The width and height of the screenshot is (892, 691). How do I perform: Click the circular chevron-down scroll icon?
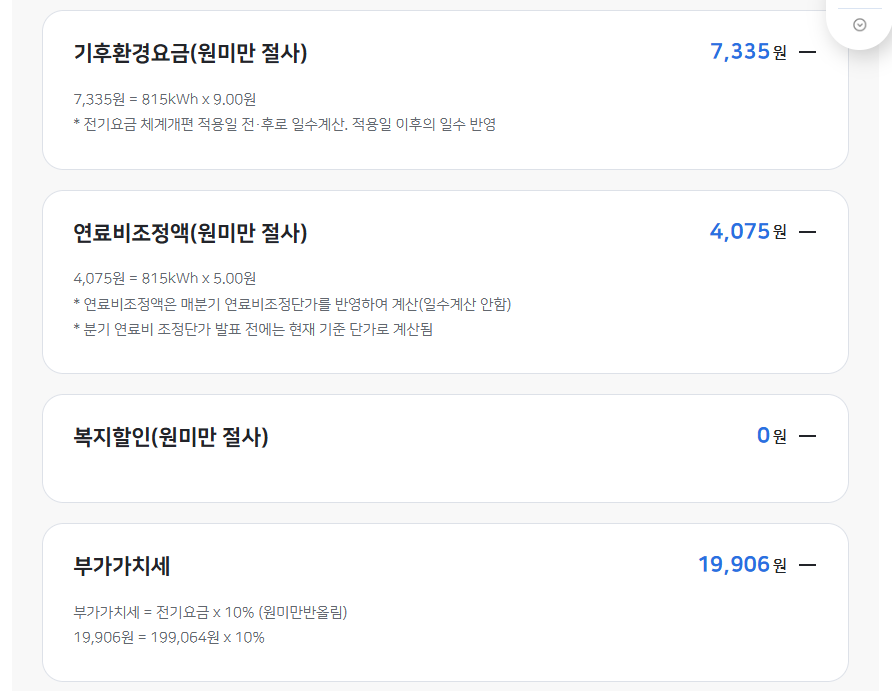(x=858, y=23)
